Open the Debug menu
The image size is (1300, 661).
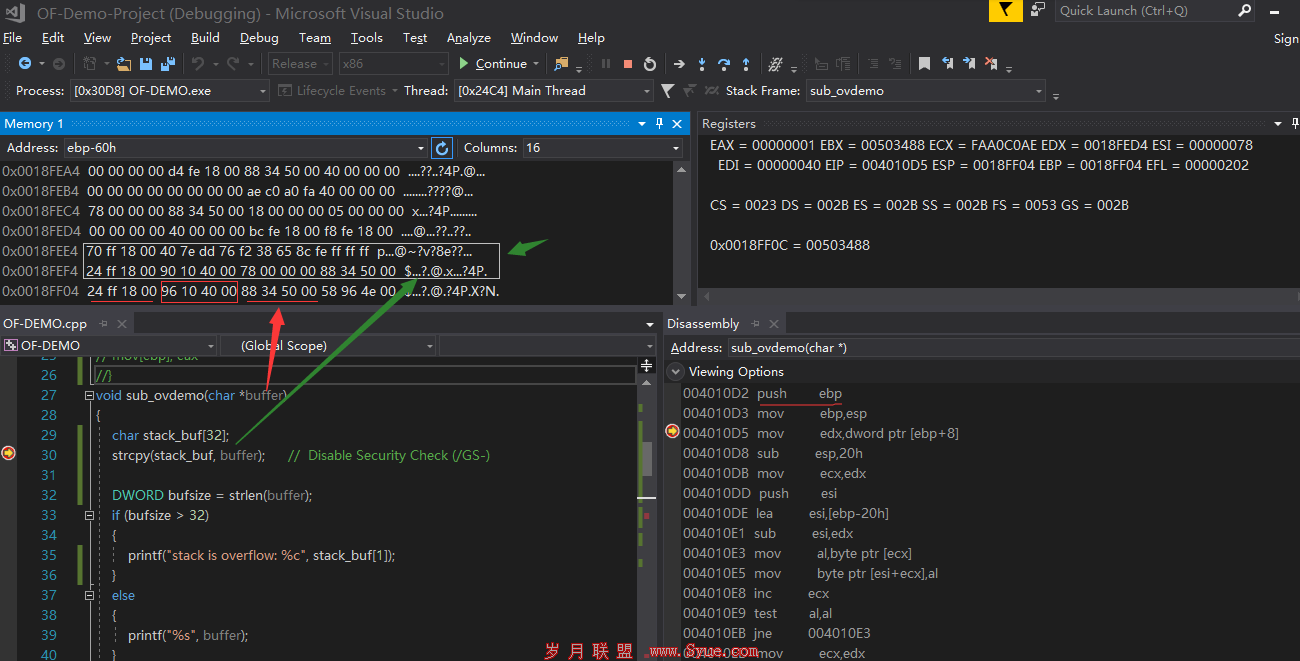[259, 38]
